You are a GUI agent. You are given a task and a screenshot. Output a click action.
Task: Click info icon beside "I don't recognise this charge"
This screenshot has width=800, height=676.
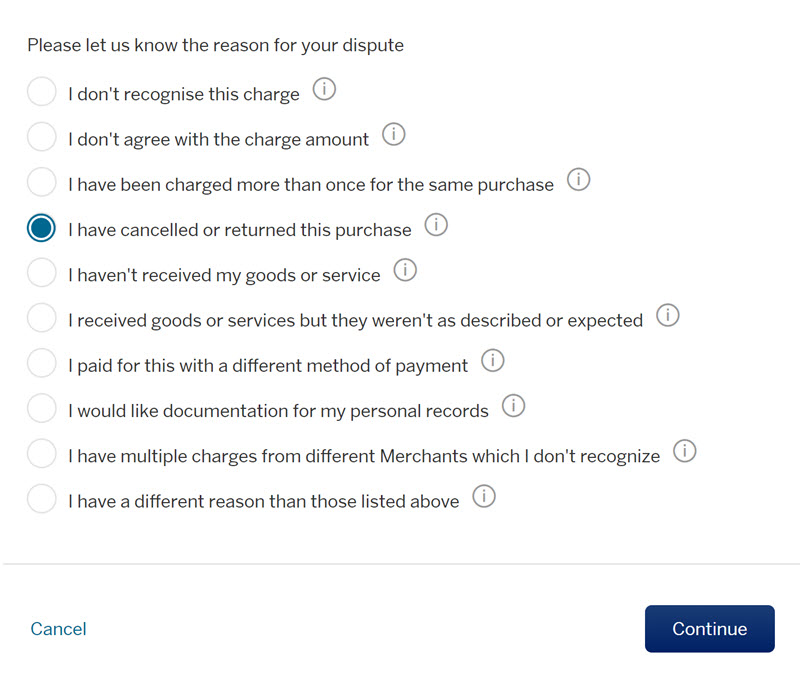[324, 90]
